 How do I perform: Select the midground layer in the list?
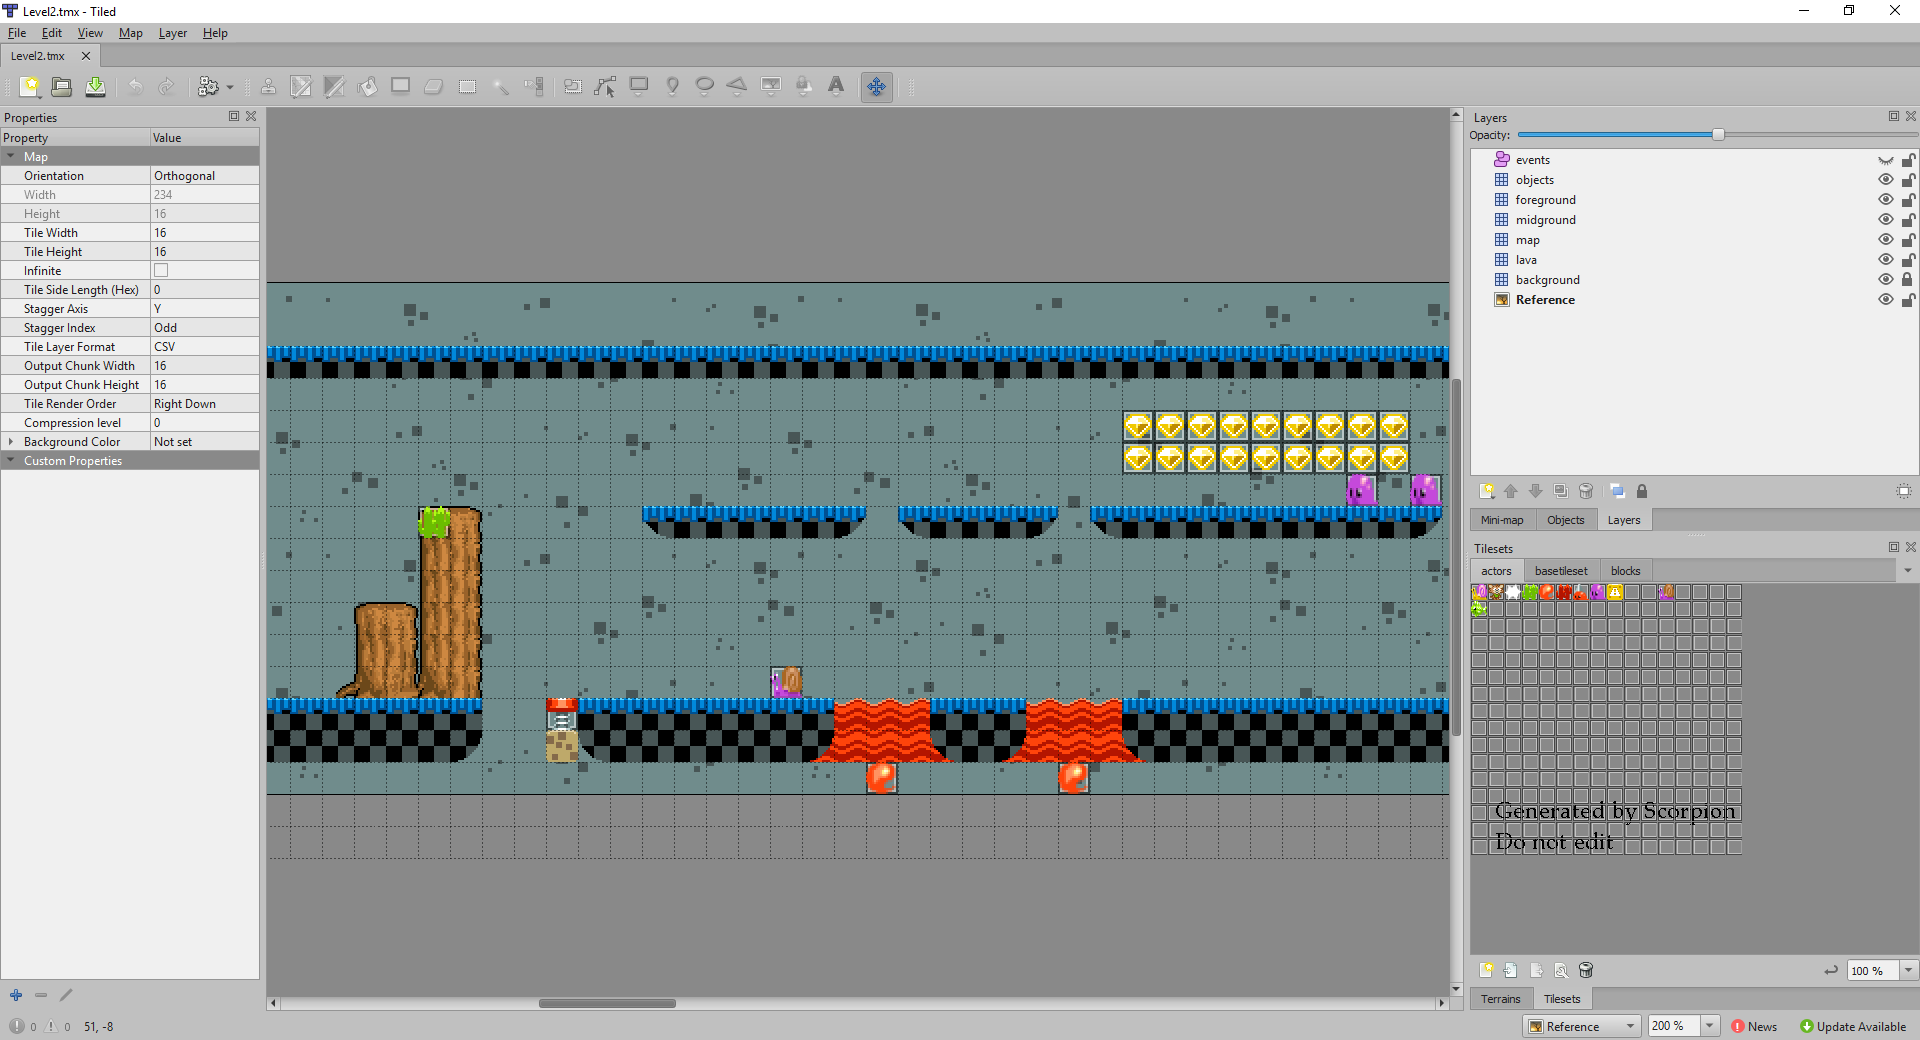[x=1545, y=220]
